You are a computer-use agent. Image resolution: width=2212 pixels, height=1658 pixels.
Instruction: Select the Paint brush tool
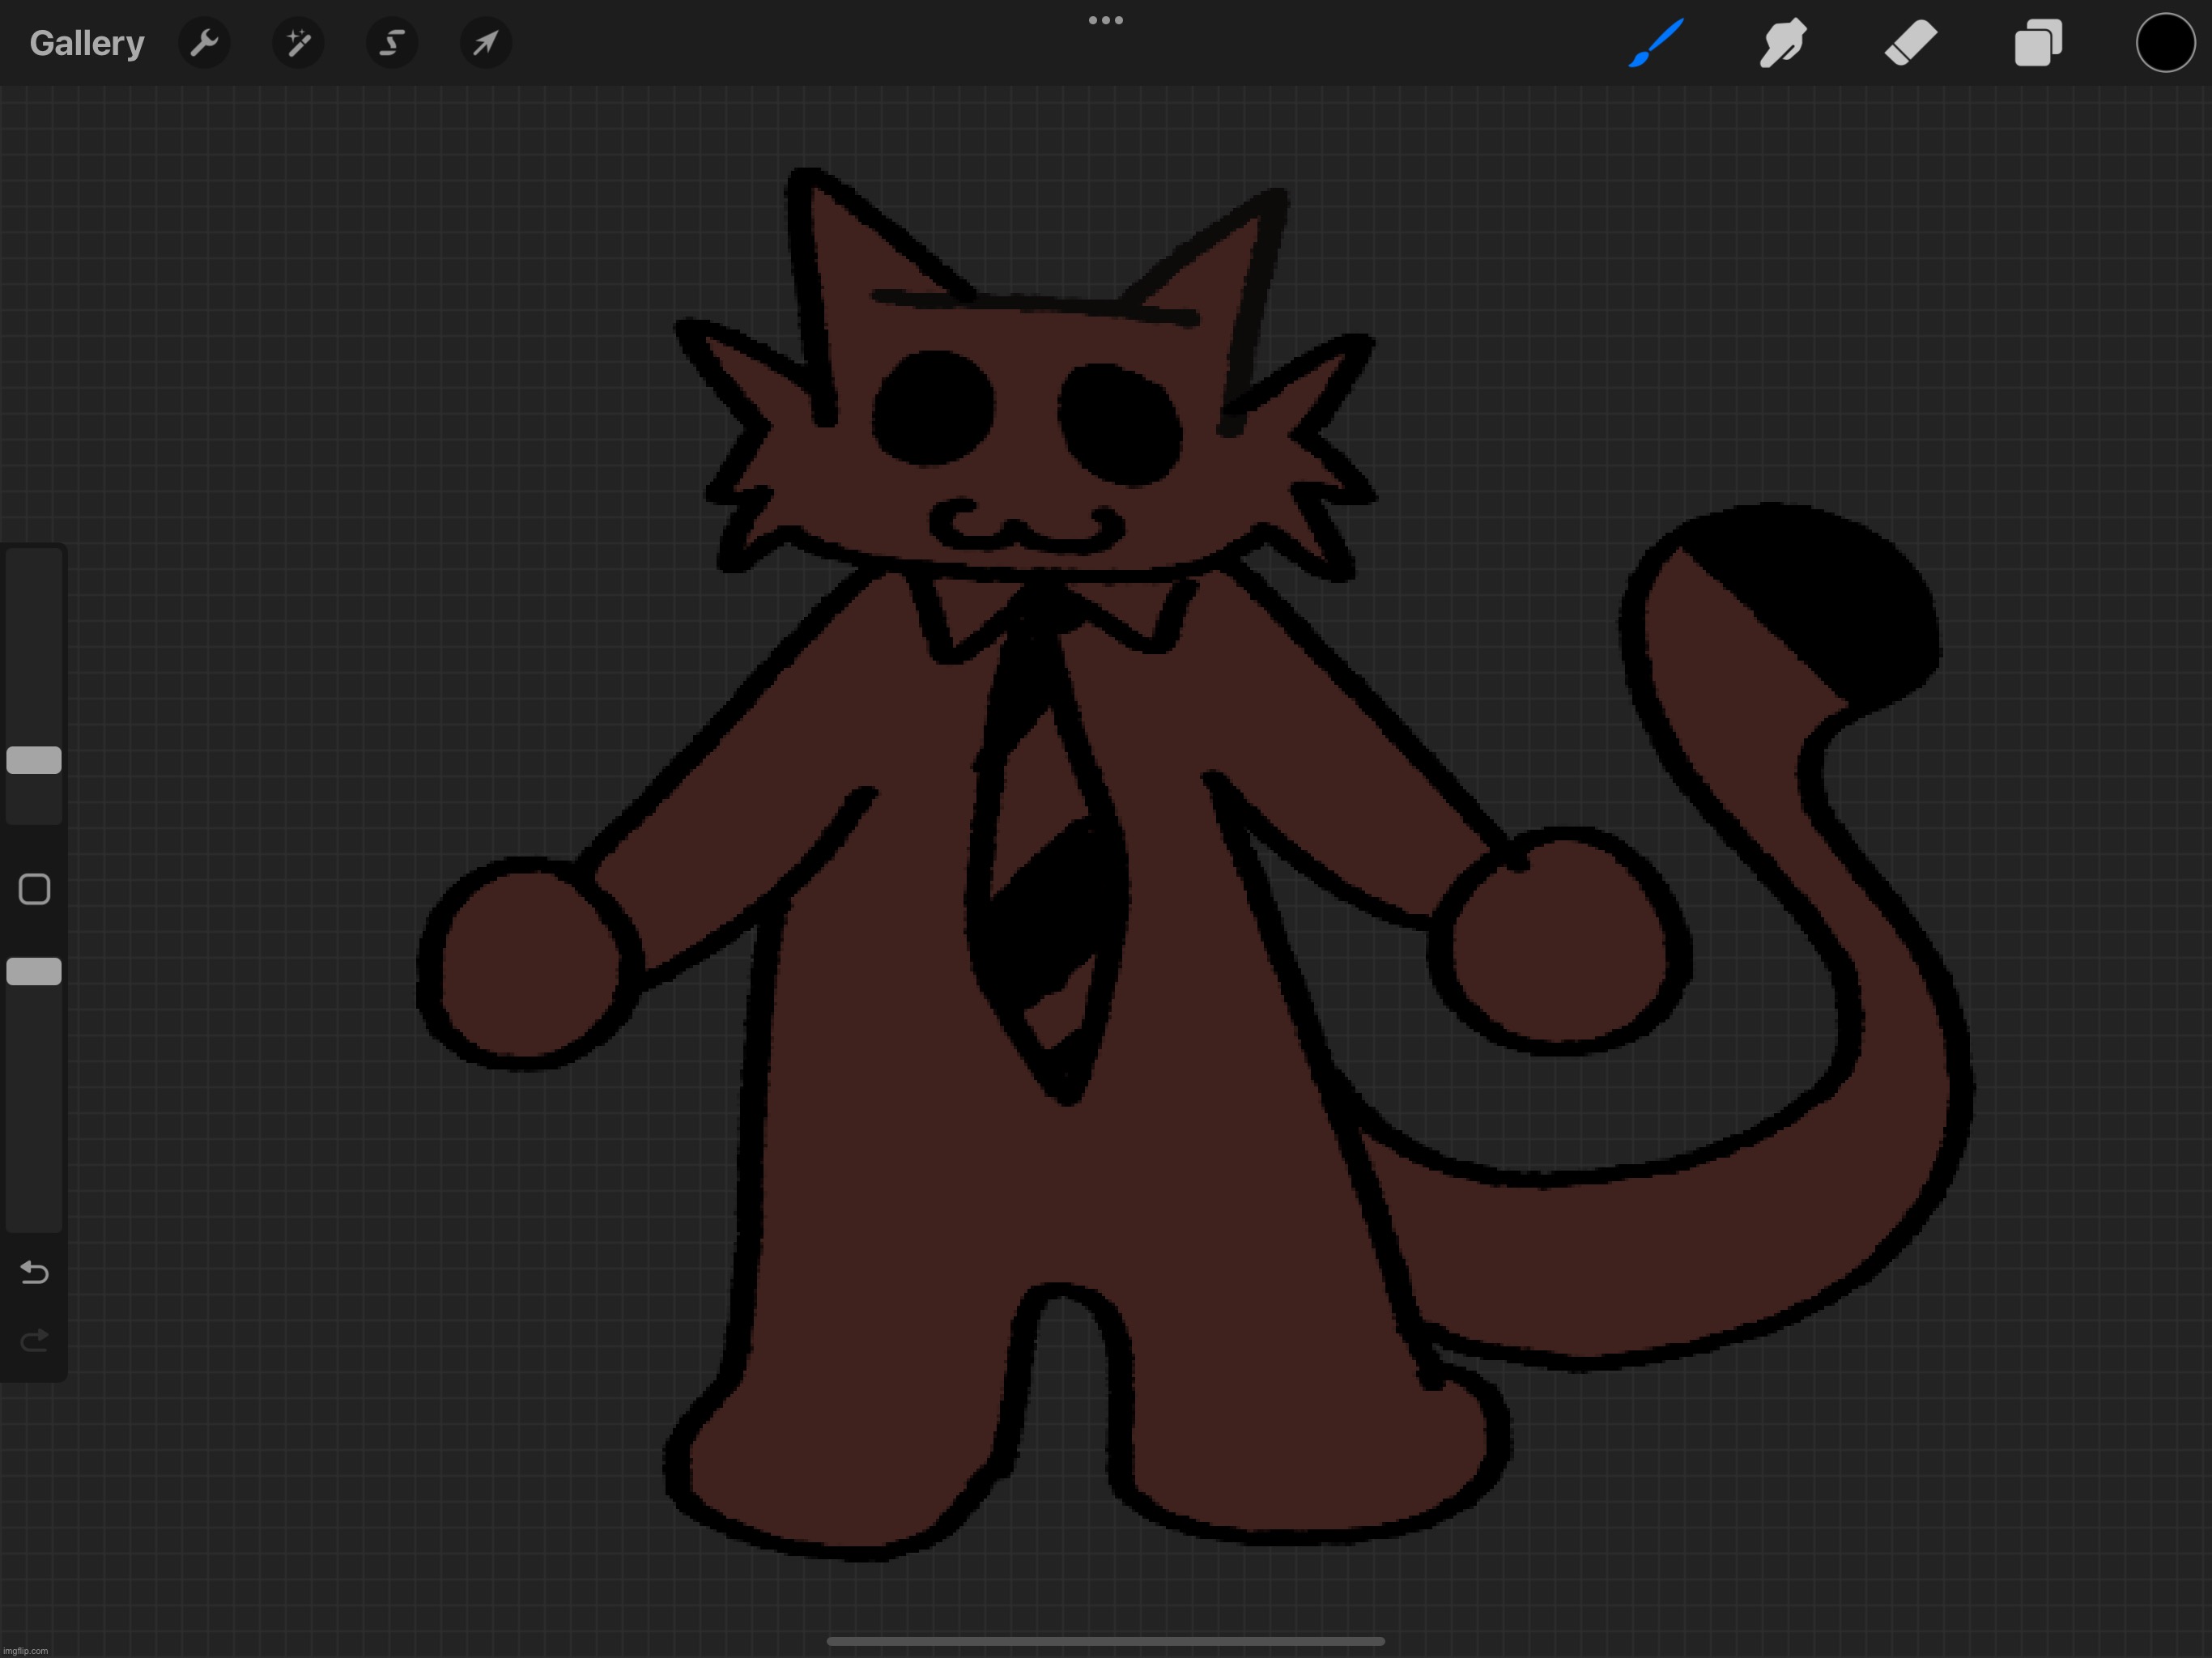tap(1656, 43)
